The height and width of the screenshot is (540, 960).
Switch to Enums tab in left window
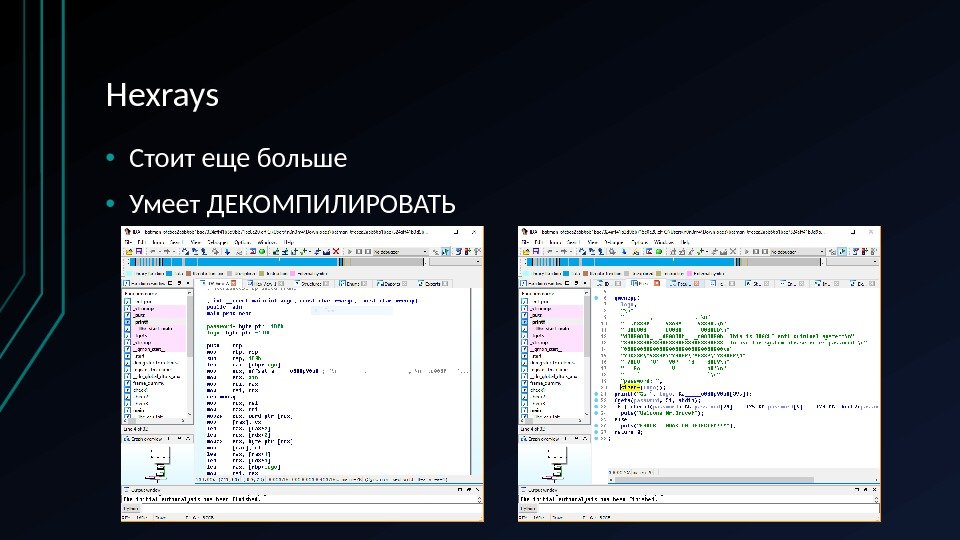click(354, 283)
